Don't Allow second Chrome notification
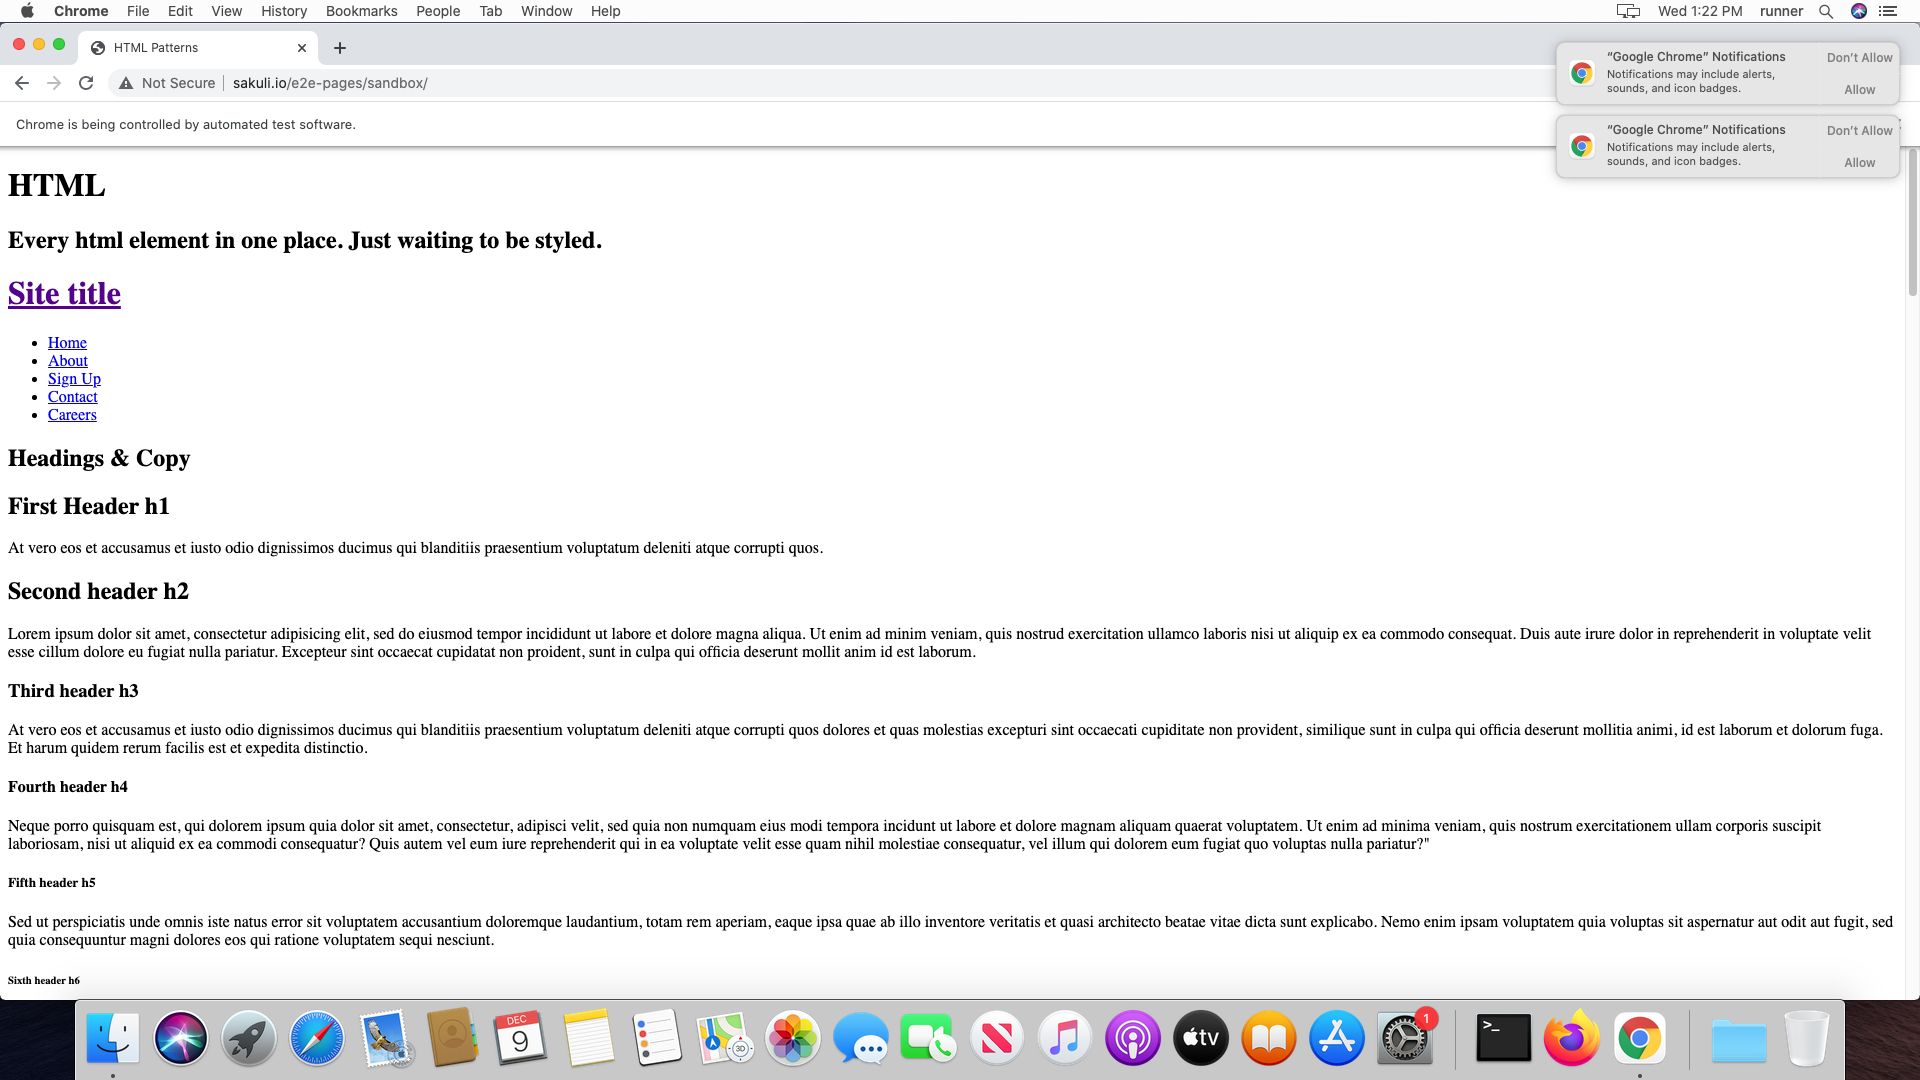 tap(1857, 129)
